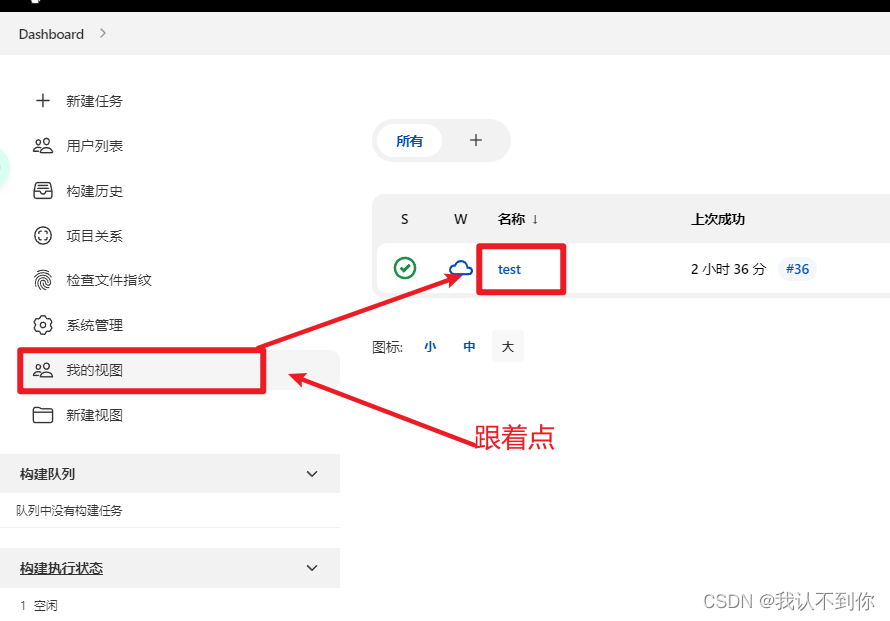Click the inbox icon beside 构建历史
Screen dimensions: 890x621
click(43, 191)
